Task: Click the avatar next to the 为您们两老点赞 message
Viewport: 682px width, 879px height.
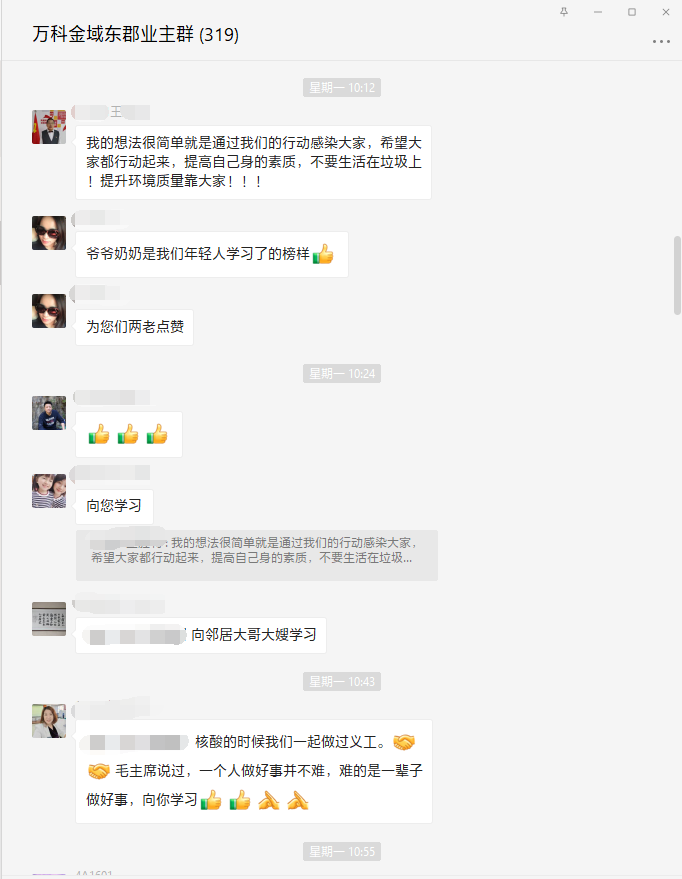Action: point(49,311)
